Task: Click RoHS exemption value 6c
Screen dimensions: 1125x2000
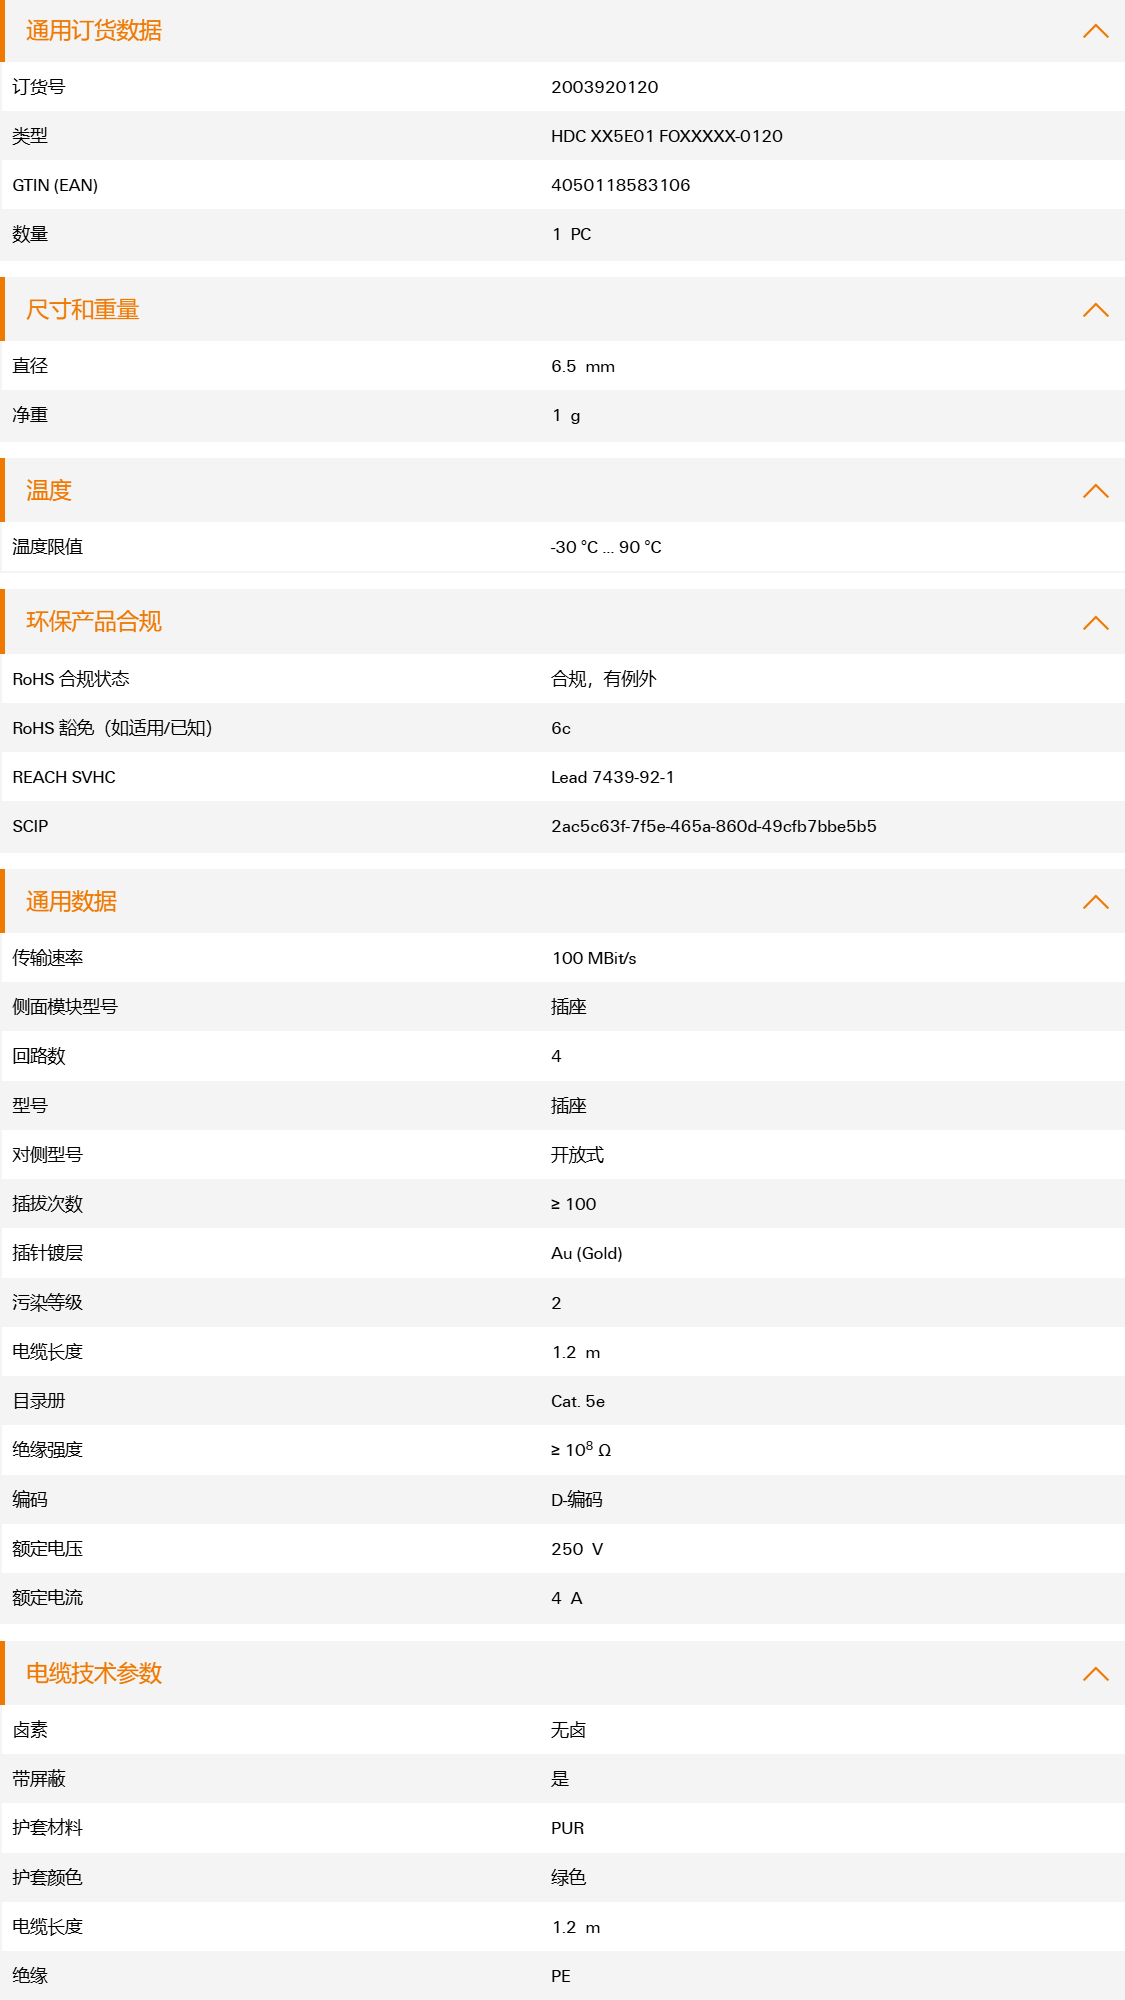Action: pyautogui.click(x=561, y=728)
